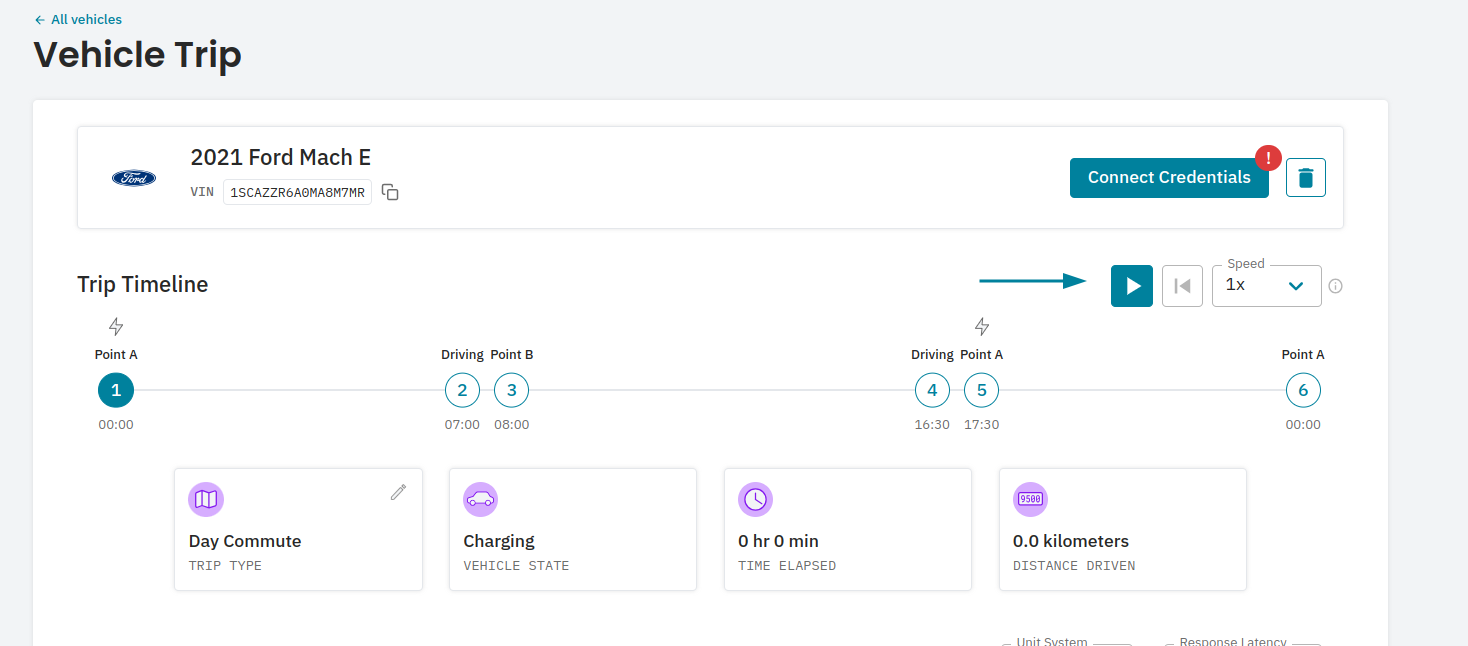The image size is (1468, 646).
Task: Click the Charging vehicle state text
Action: 499,541
